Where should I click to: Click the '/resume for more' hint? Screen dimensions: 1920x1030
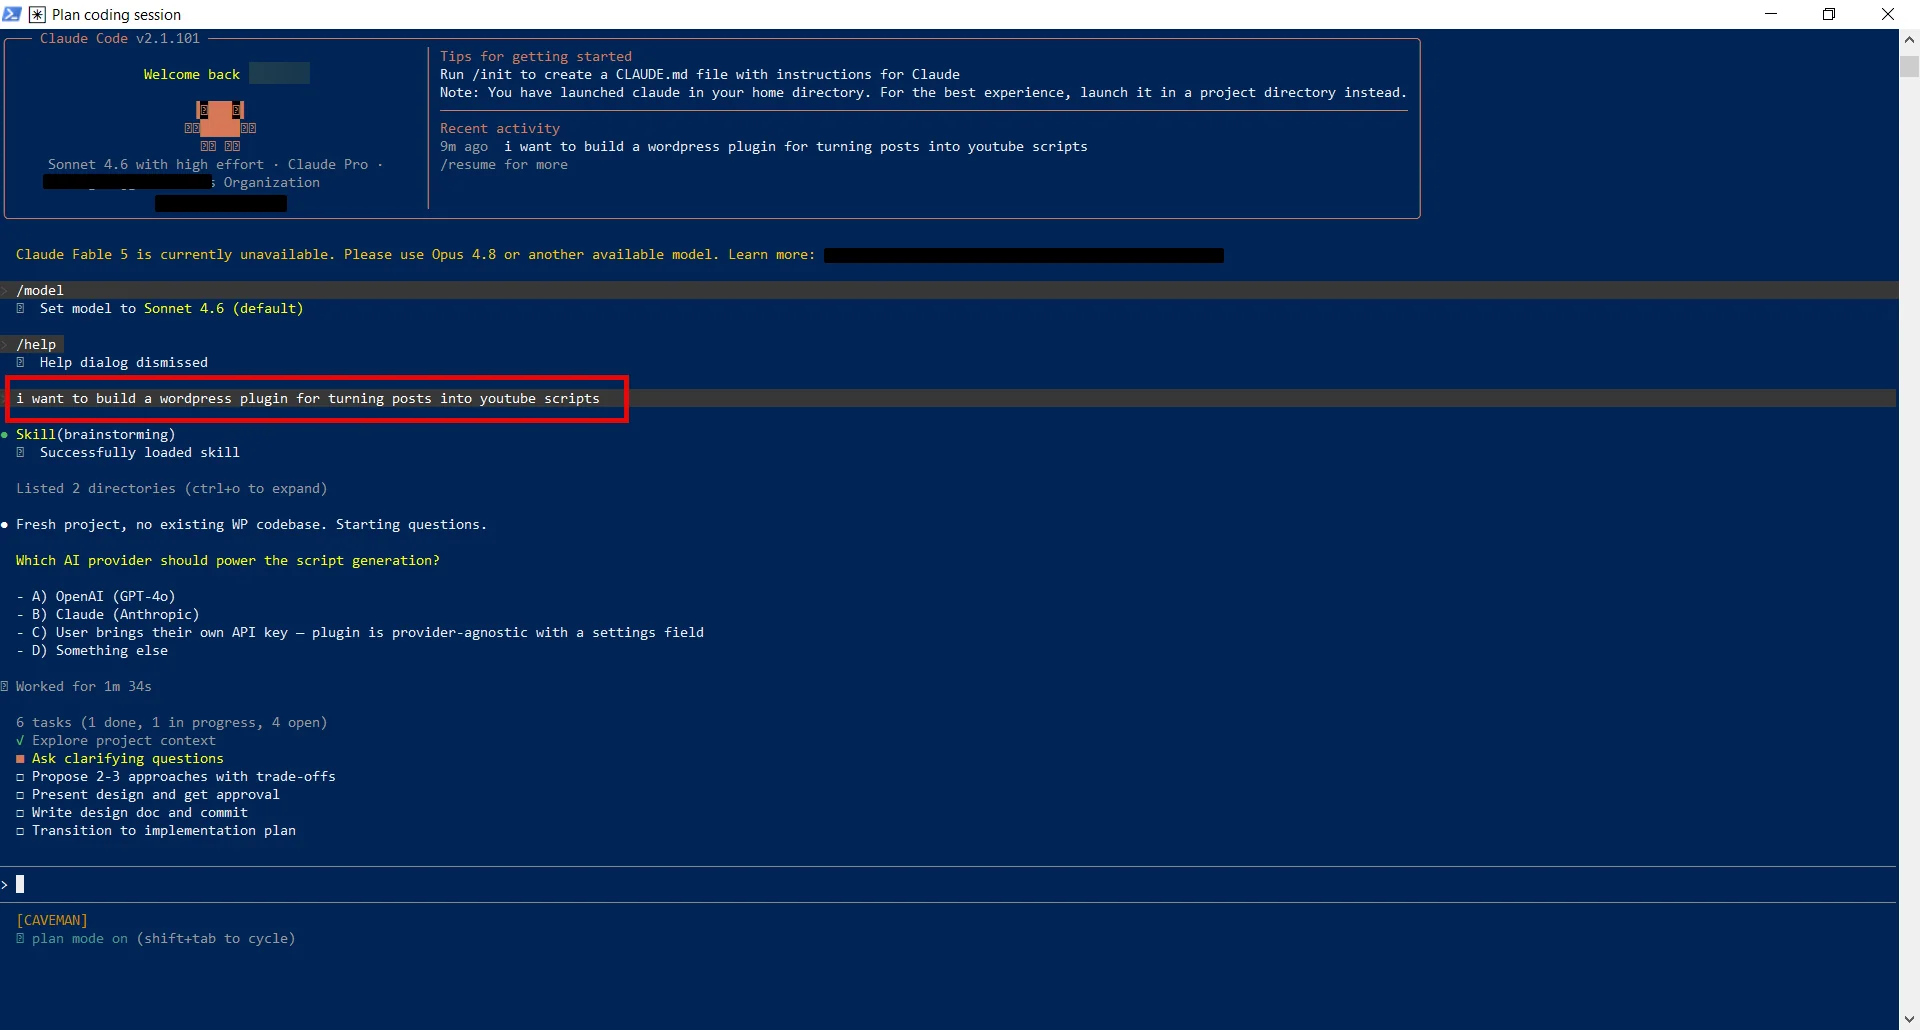504,165
